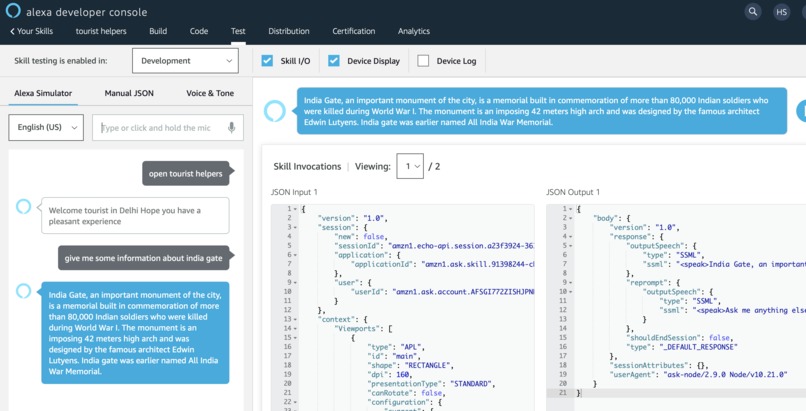Go back via Your Skills arrow
806x411 pixels.
[x=31, y=31]
